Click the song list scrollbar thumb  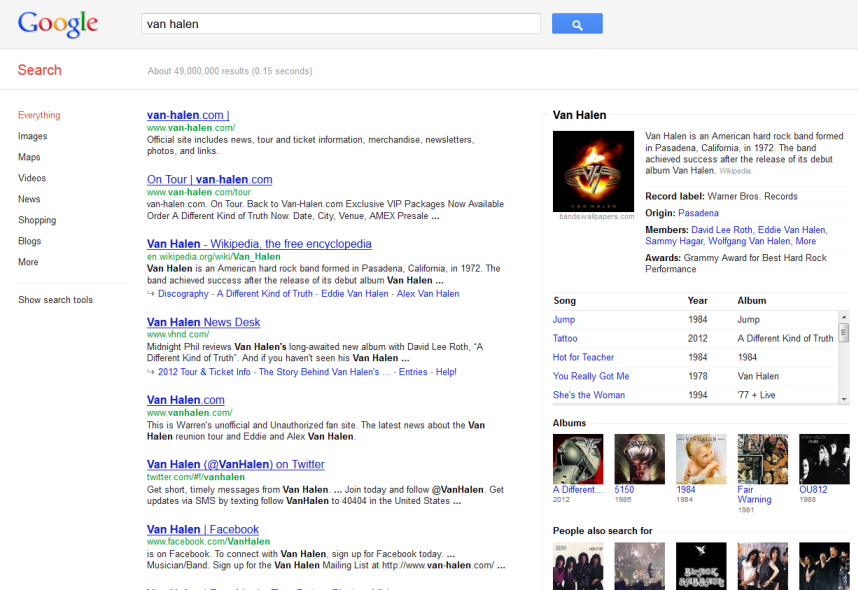(x=844, y=332)
